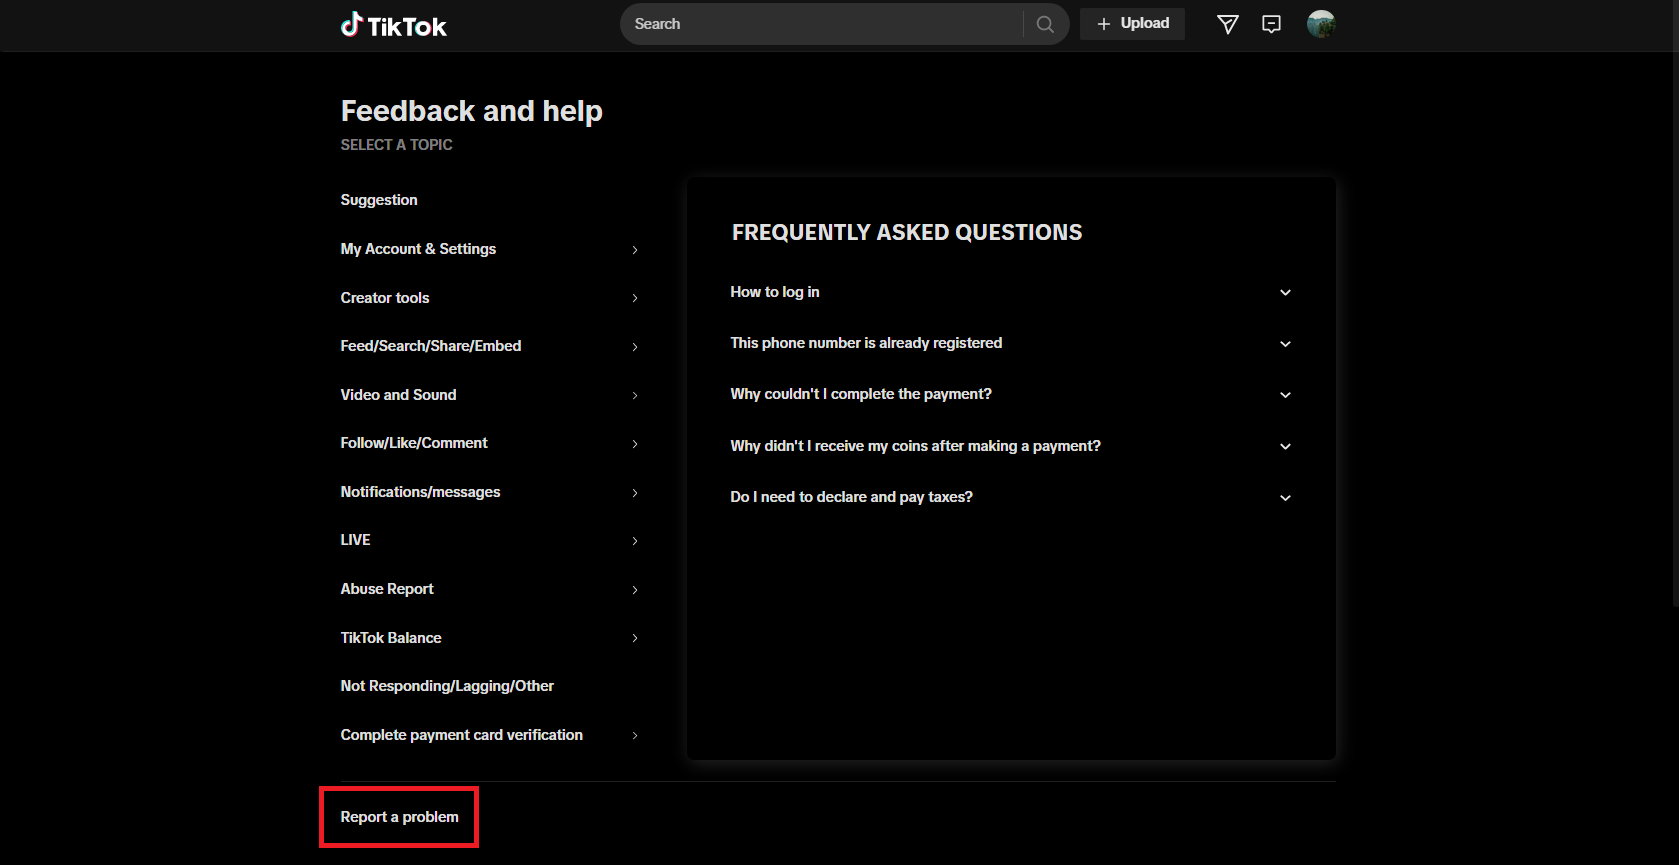Select Not Responding/Lagging/Other topic

pyautogui.click(x=447, y=686)
